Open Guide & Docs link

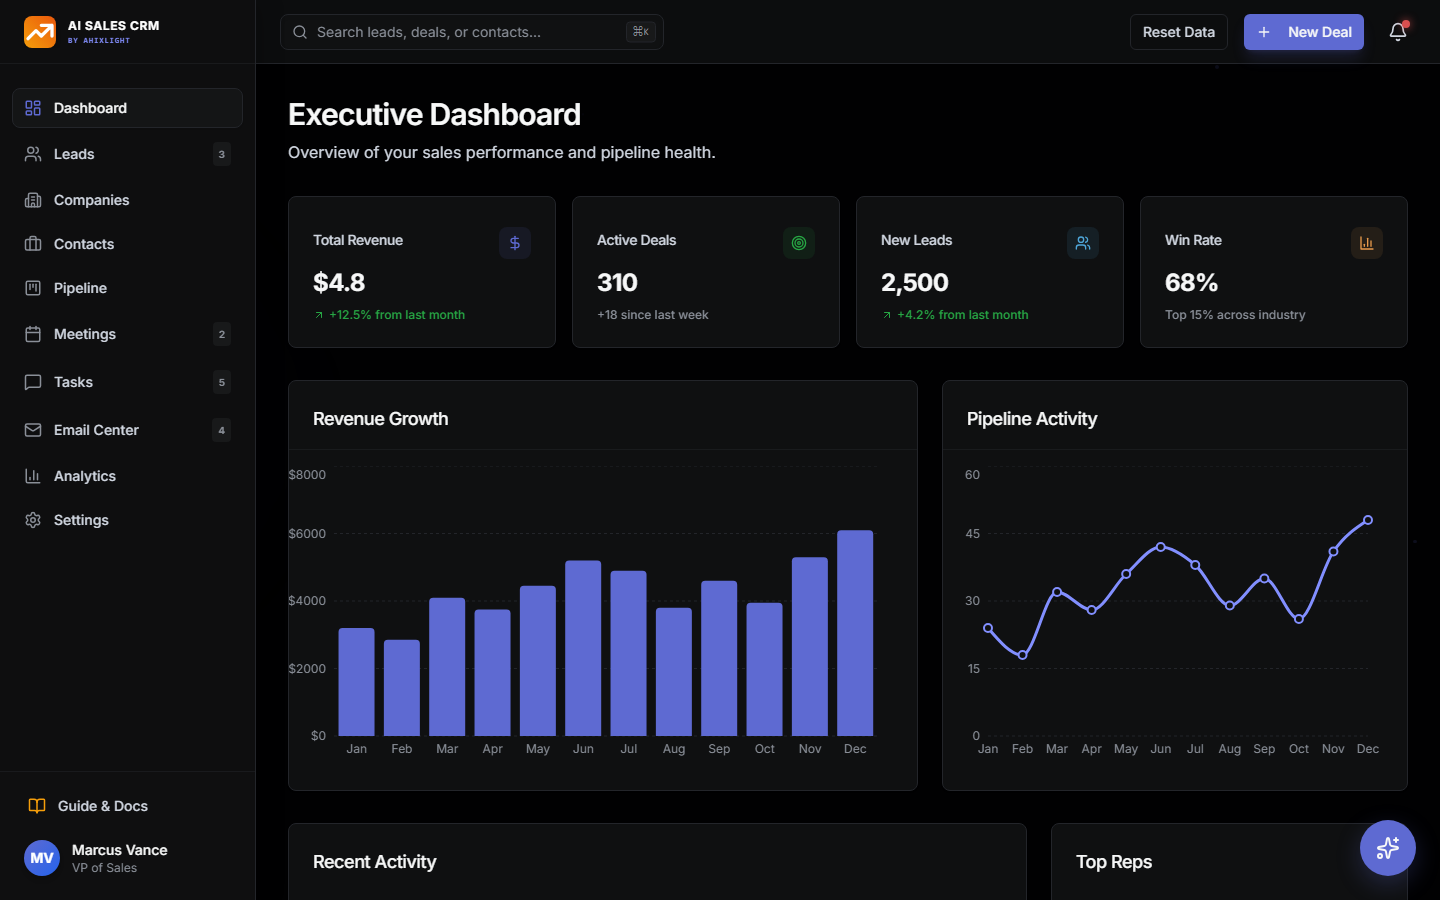(x=103, y=806)
